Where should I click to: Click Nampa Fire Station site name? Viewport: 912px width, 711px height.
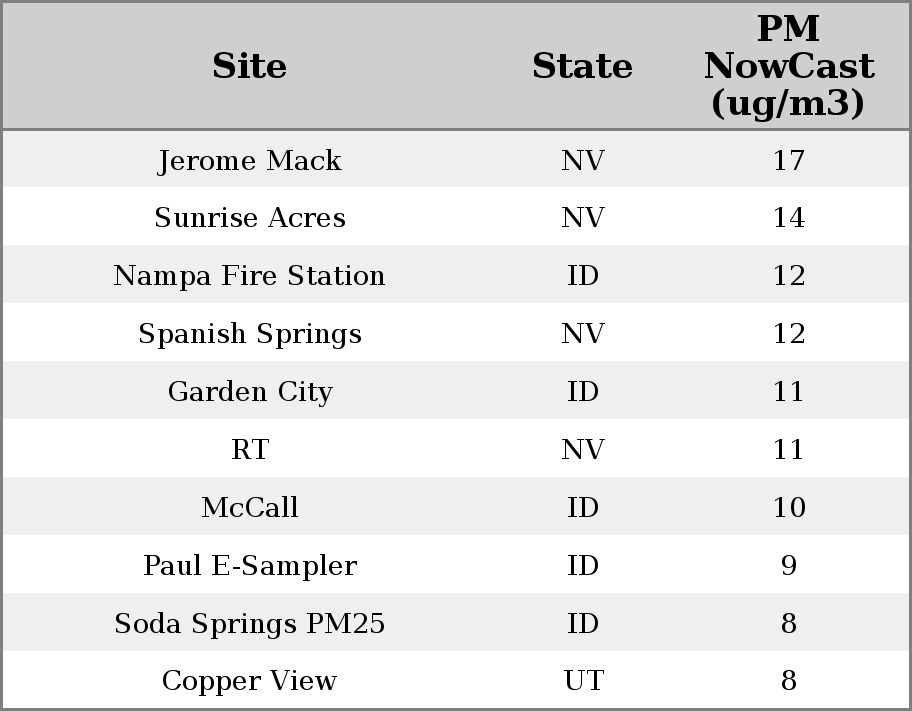tap(249, 276)
